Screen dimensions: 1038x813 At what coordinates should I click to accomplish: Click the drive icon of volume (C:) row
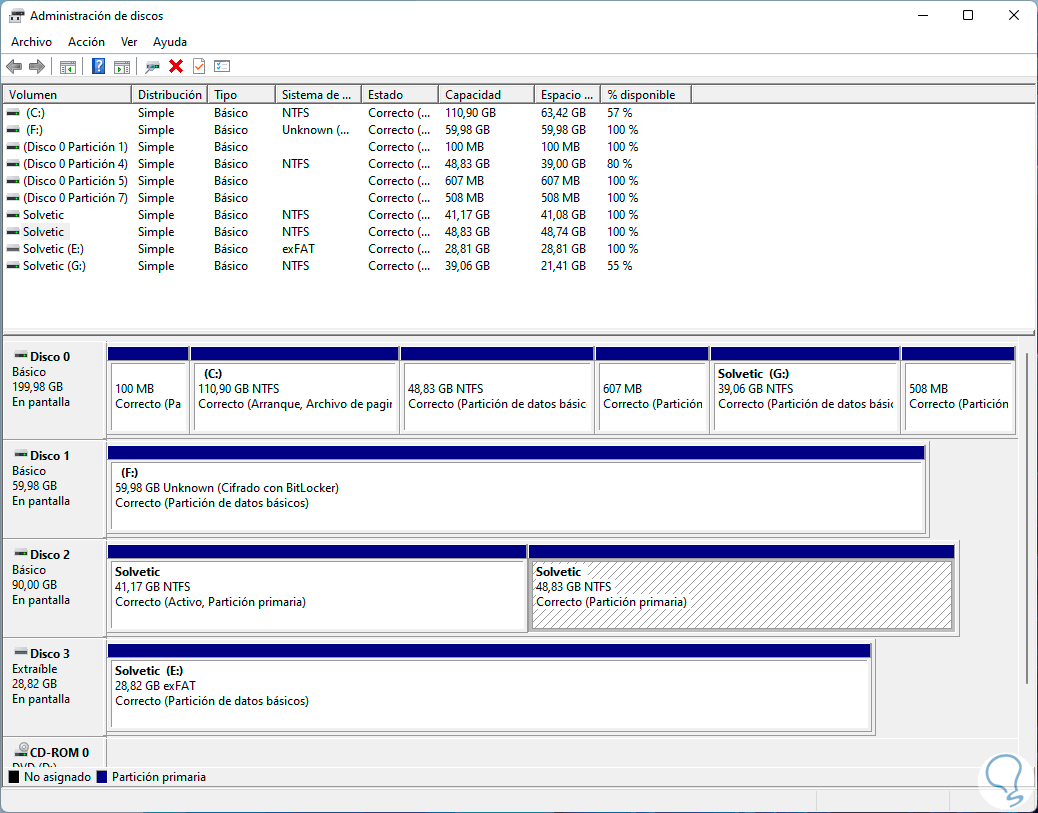(x=13, y=113)
